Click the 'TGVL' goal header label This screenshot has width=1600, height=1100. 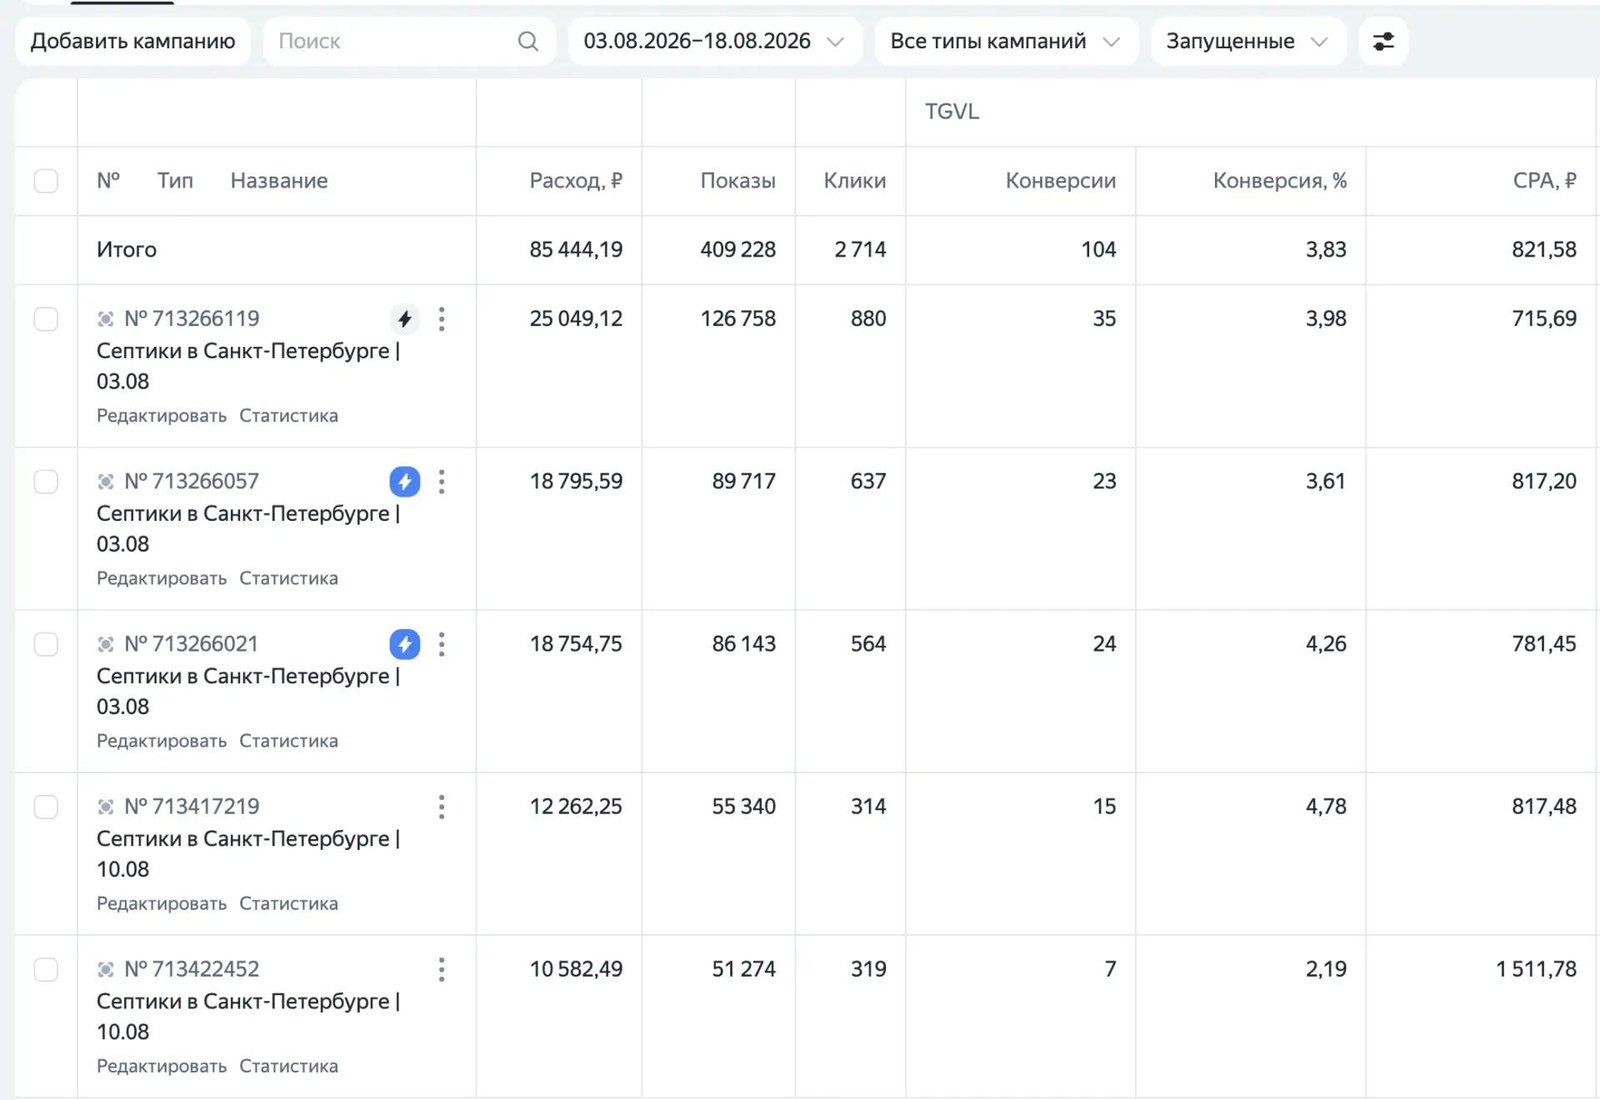click(952, 111)
